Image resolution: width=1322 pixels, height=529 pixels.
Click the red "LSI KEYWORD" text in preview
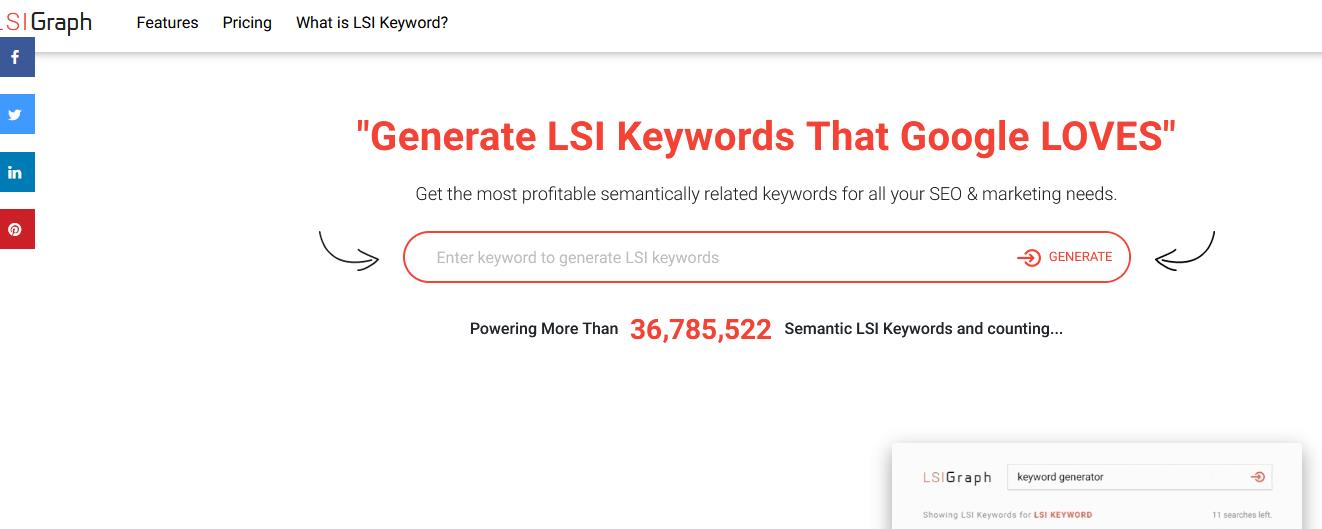coord(1062,515)
